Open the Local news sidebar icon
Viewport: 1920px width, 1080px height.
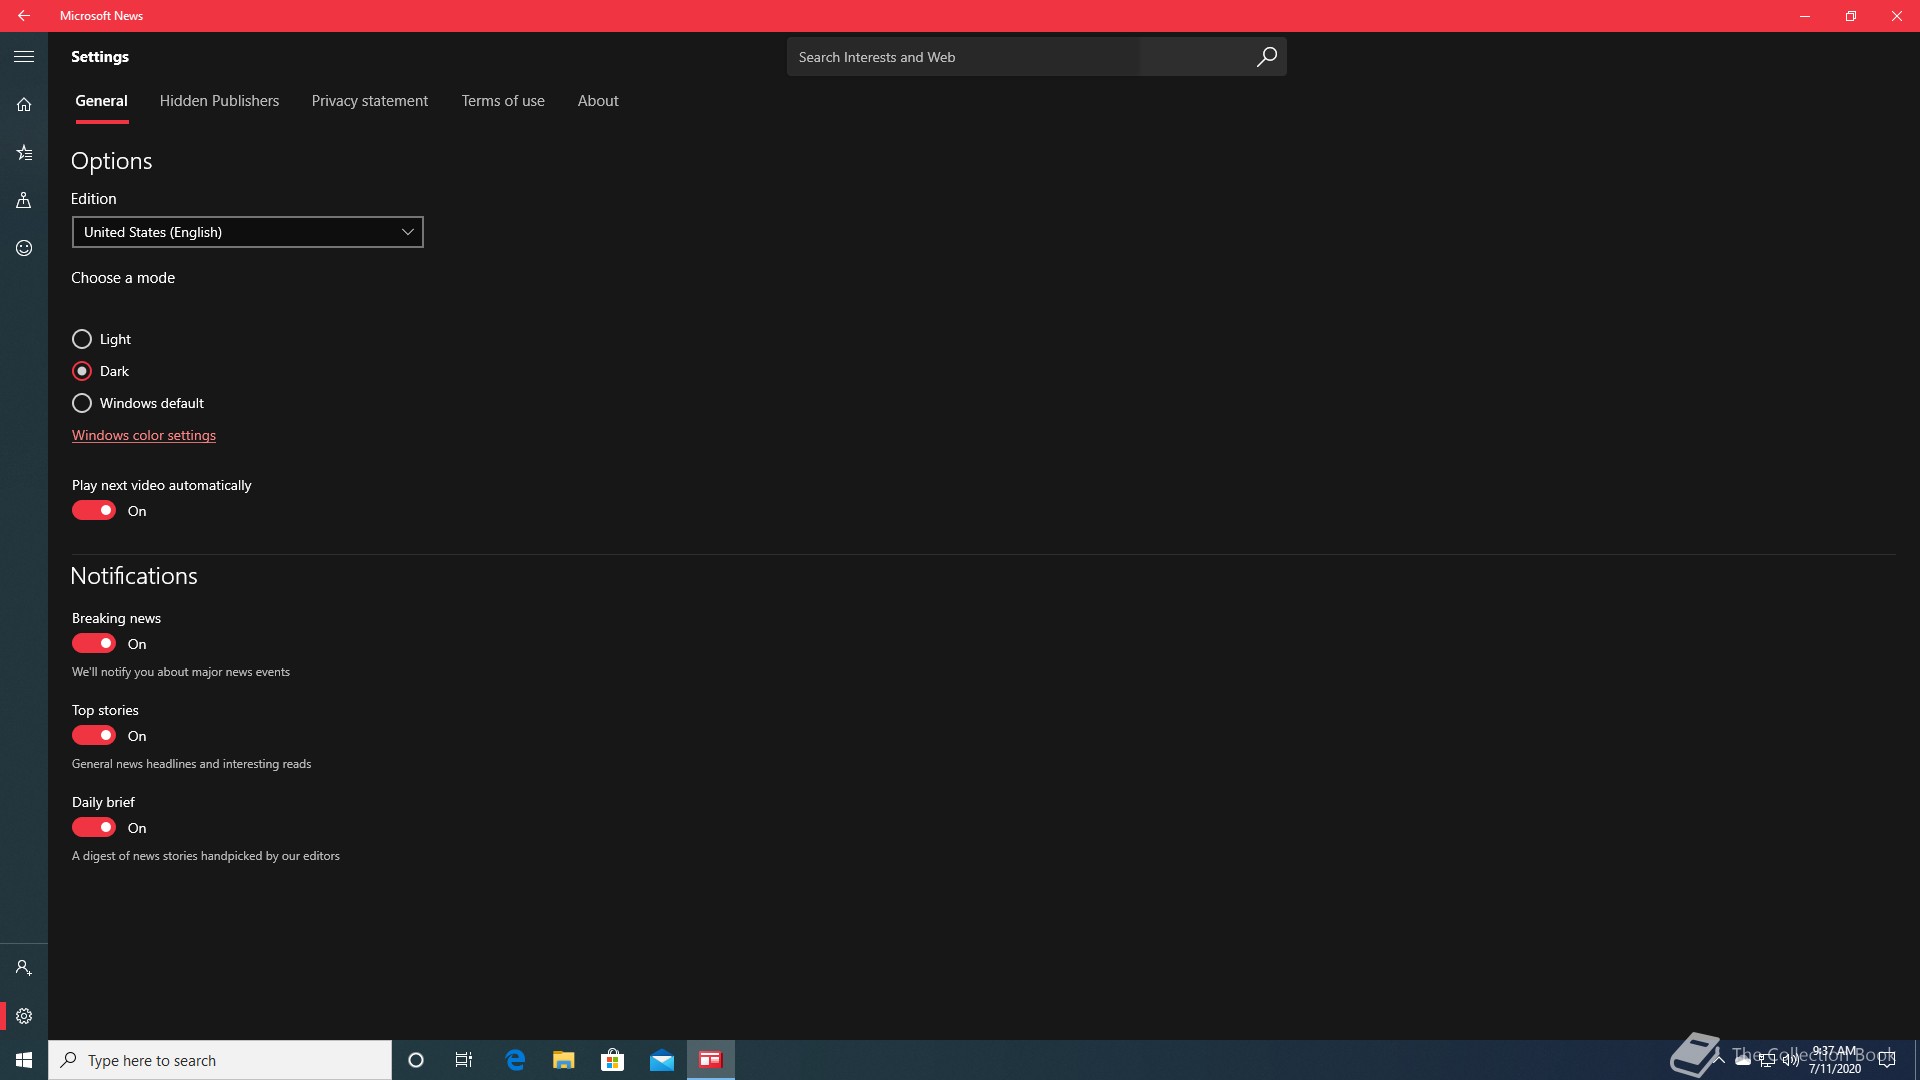24,201
